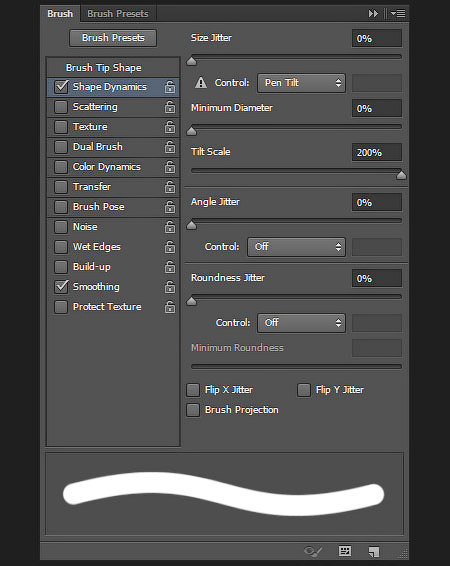
Task: Select the Scattering section label
Action: tap(95, 107)
